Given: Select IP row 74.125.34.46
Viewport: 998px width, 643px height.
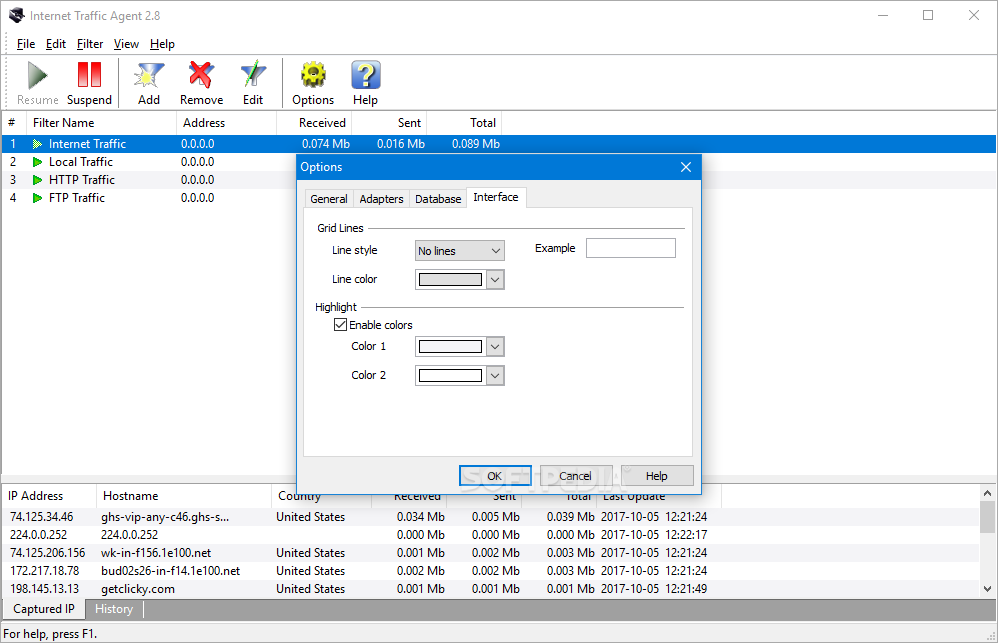Looking at the screenshot, I should click(x=490, y=517).
